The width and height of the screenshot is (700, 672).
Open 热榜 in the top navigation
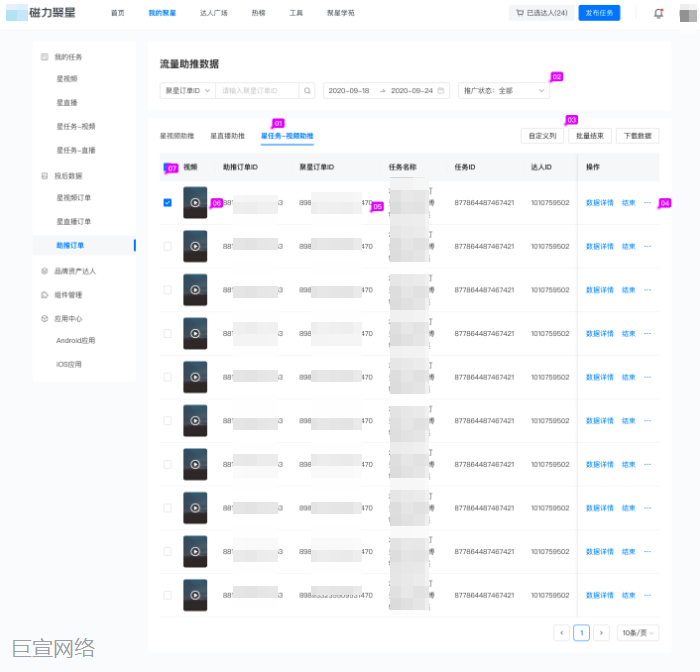[x=258, y=13]
